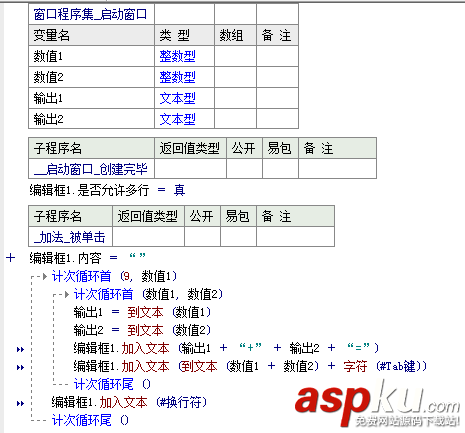Click the #换行符 constant
The width and height of the screenshot is (465, 433).
[181, 402]
